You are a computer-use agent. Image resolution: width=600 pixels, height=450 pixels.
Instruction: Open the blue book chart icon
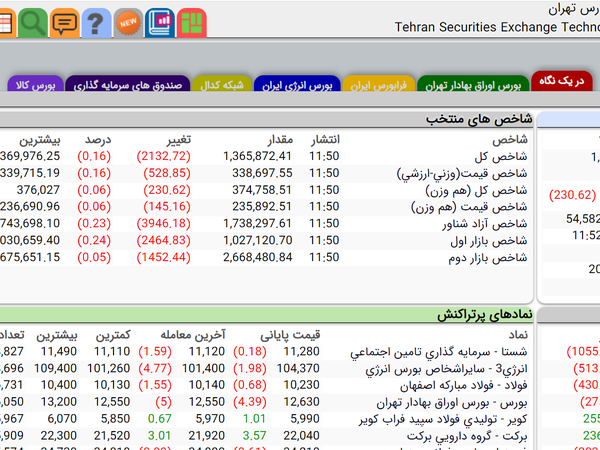click(160, 23)
